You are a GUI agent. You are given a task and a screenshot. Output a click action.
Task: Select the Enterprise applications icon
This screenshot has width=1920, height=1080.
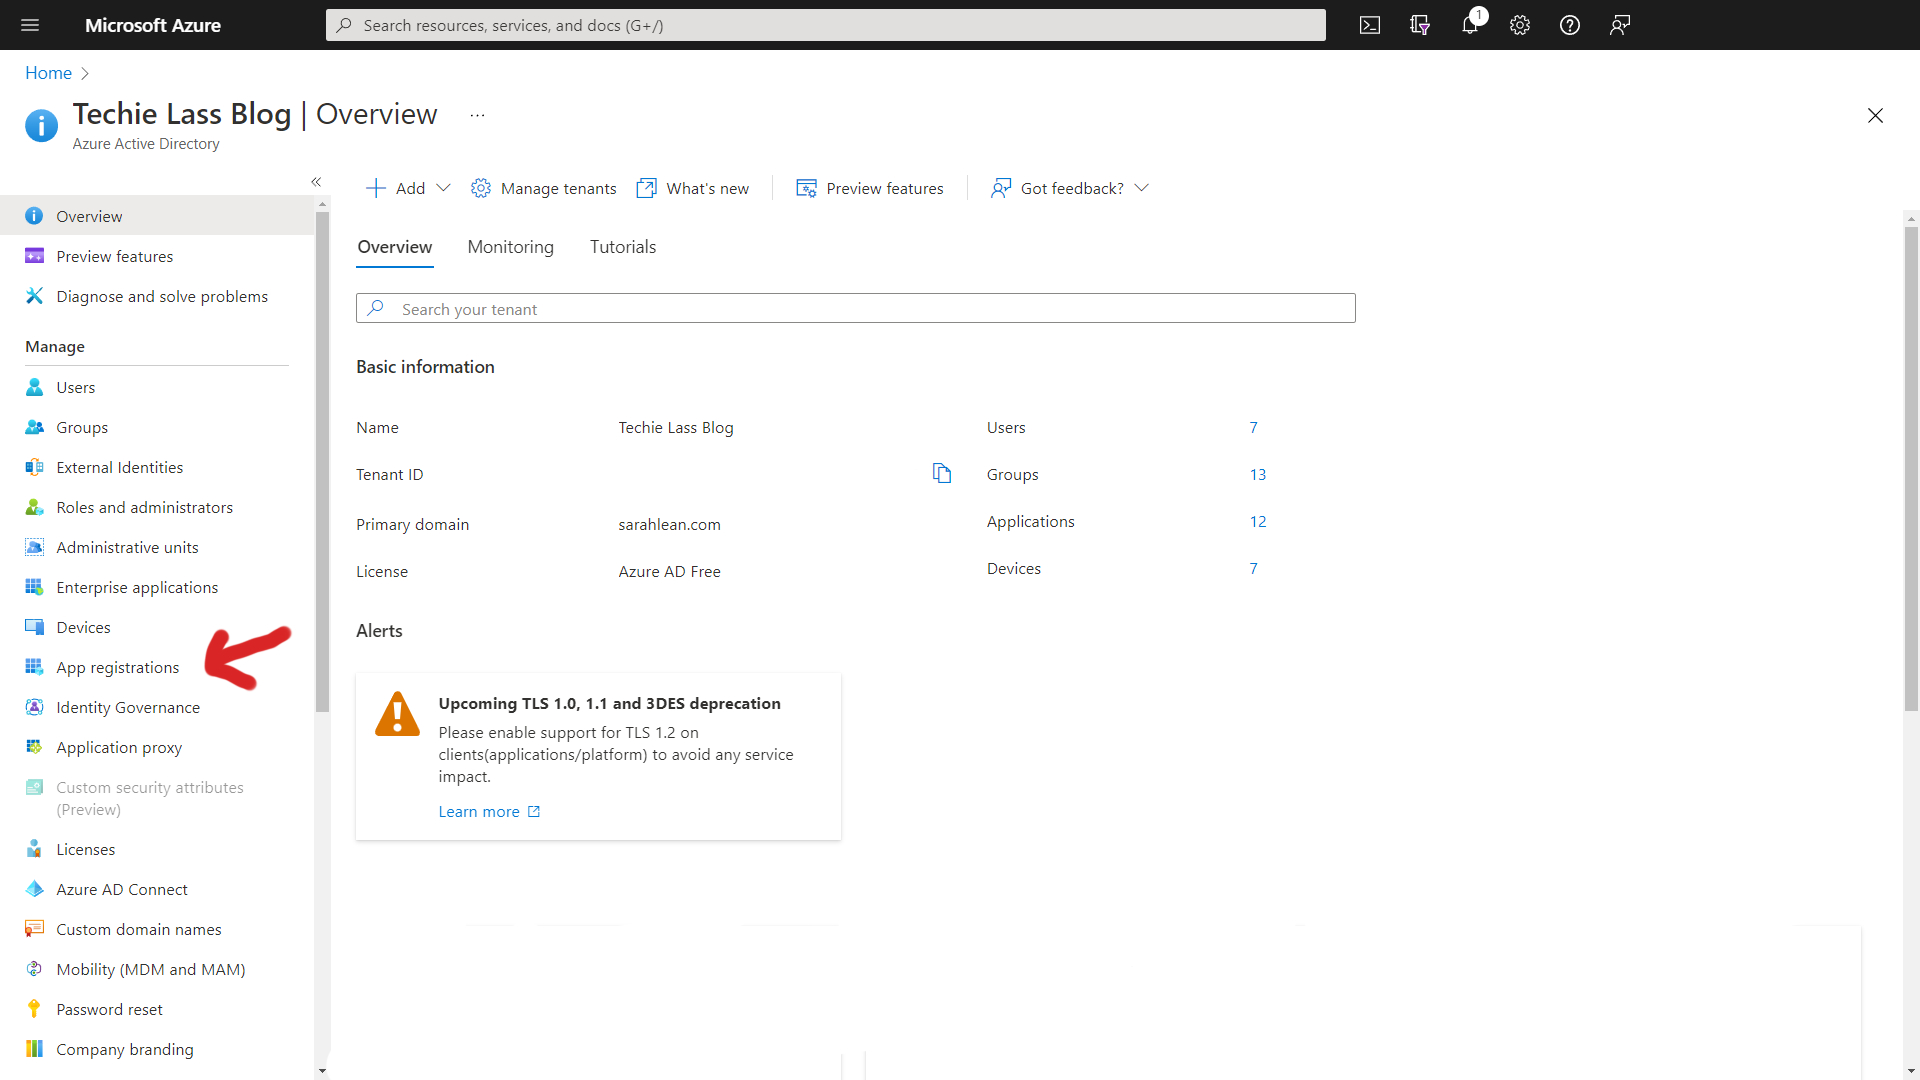coord(36,585)
